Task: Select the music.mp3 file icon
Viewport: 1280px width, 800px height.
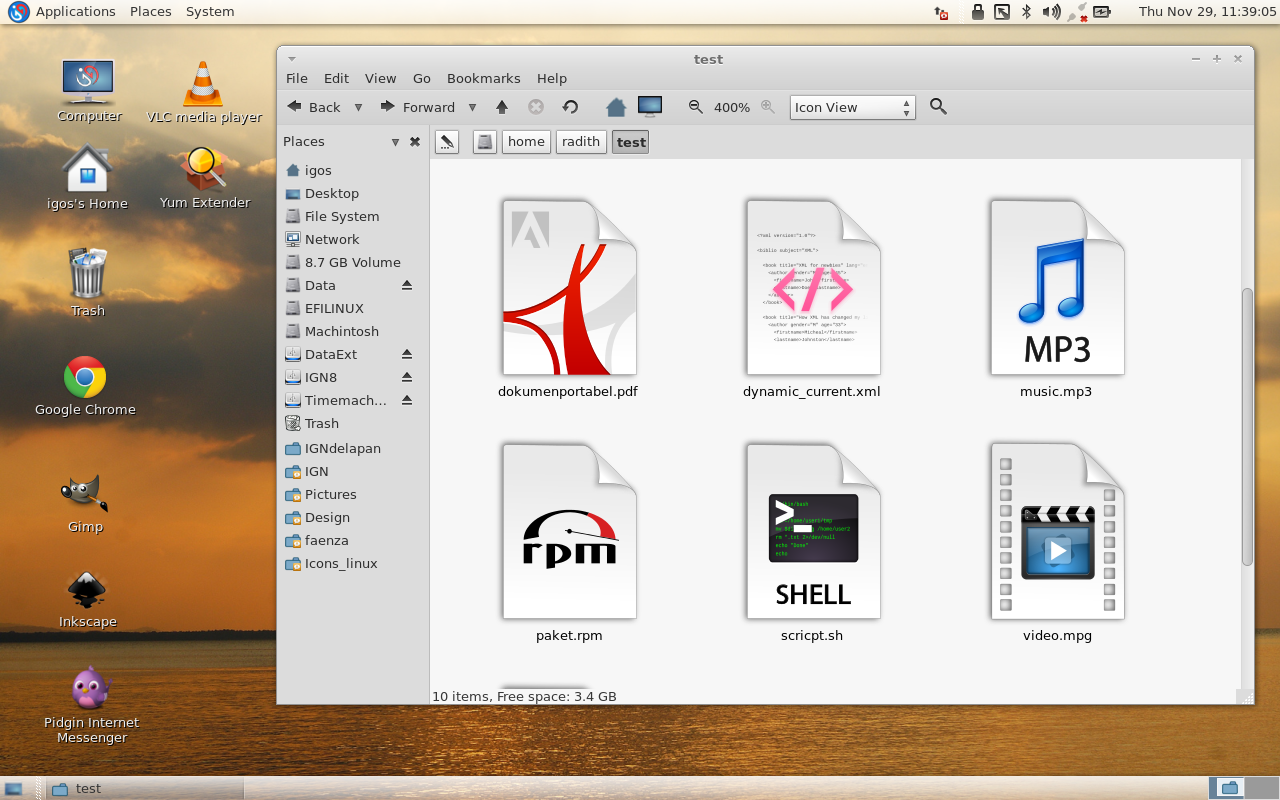Action: pos(1057,287)
